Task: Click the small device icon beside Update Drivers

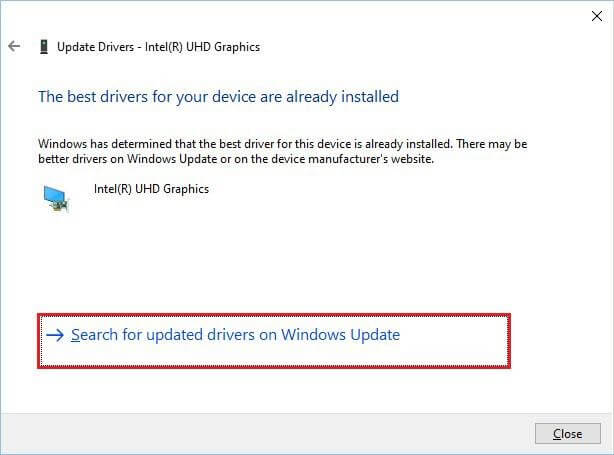Action: pos(43,46)
